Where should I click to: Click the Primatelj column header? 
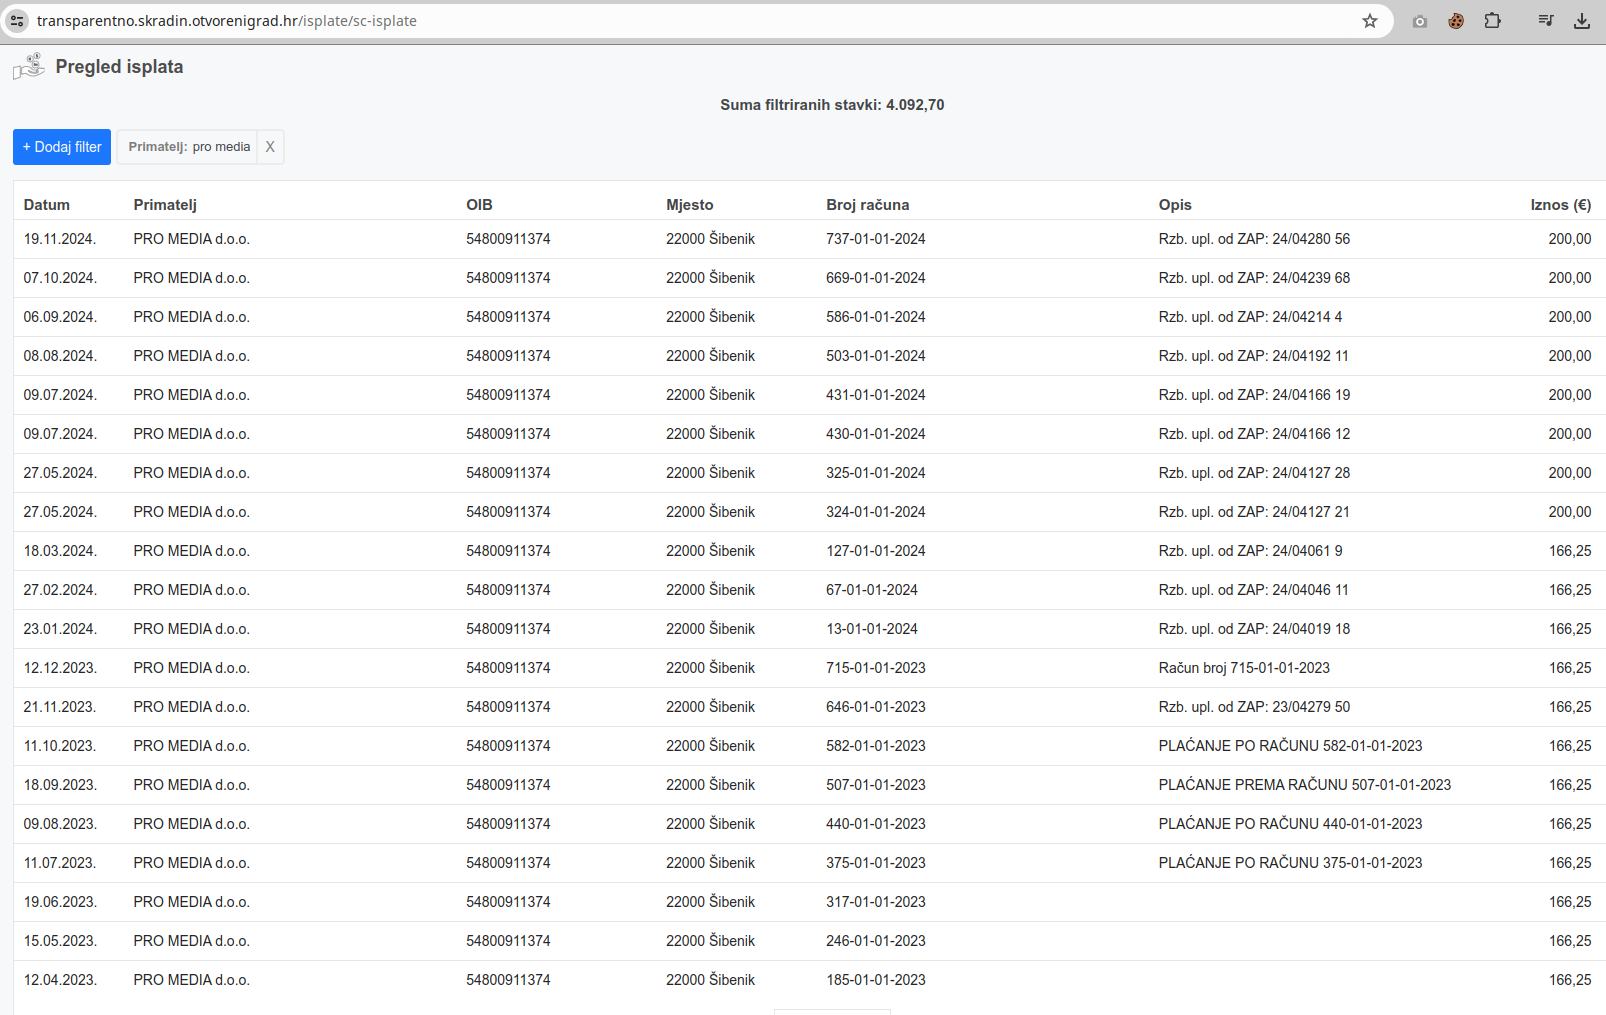(165, 205)
